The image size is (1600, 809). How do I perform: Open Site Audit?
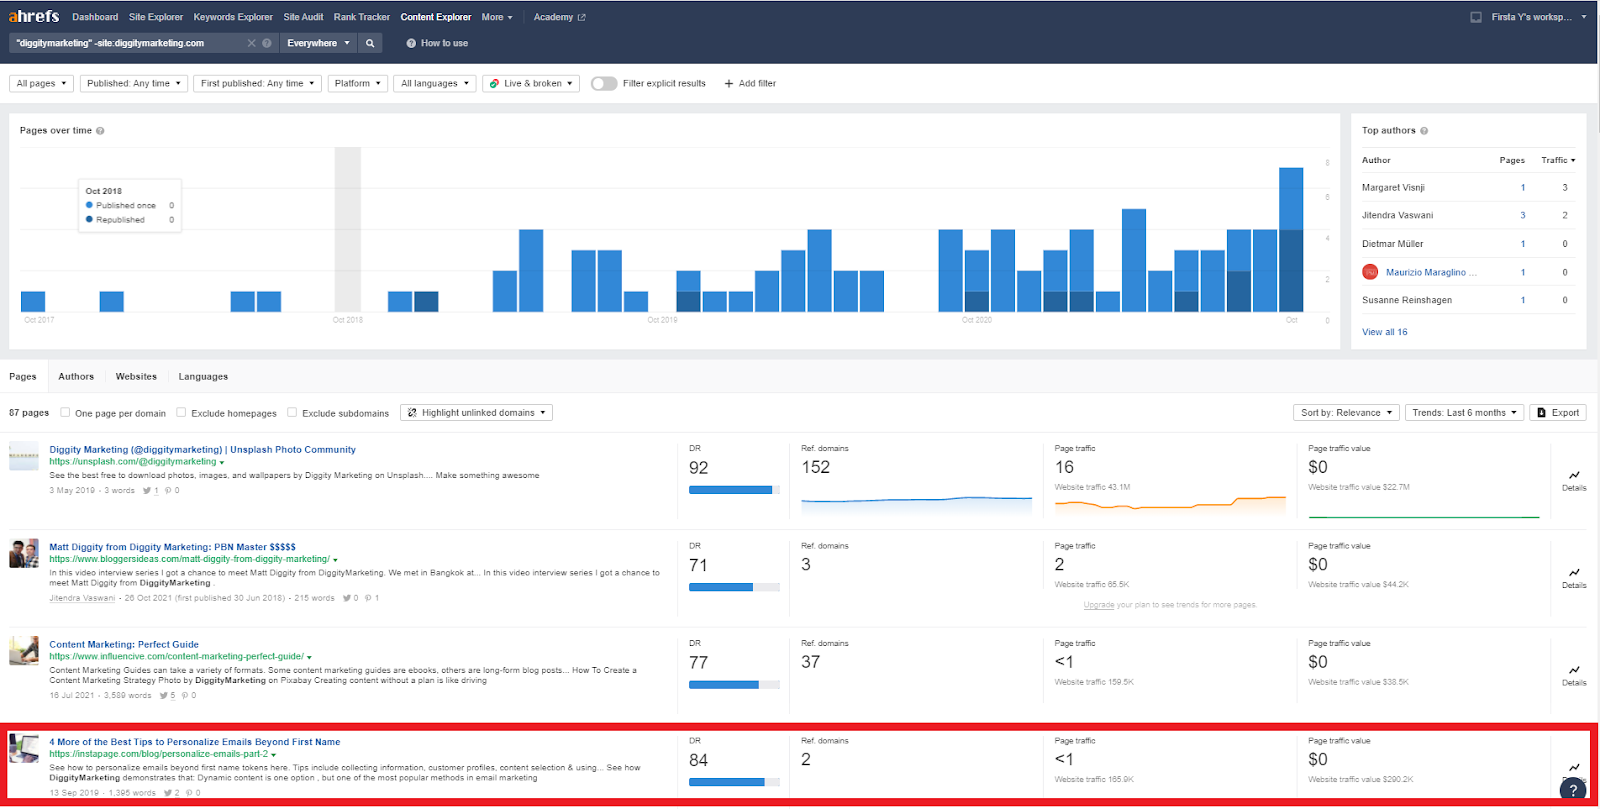[x=303, y=17]
